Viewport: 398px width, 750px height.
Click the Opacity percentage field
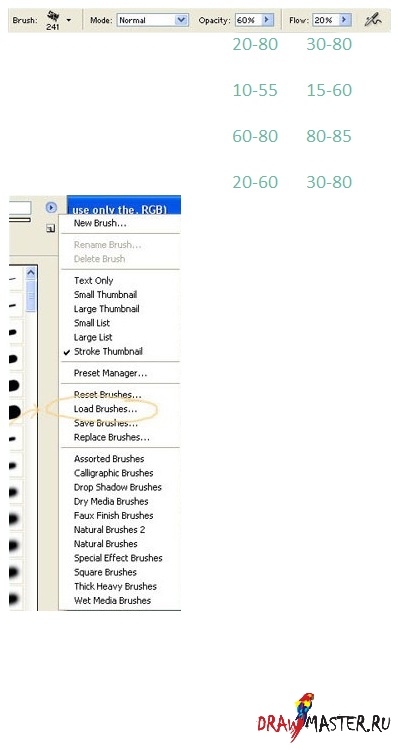click(248, 20)
